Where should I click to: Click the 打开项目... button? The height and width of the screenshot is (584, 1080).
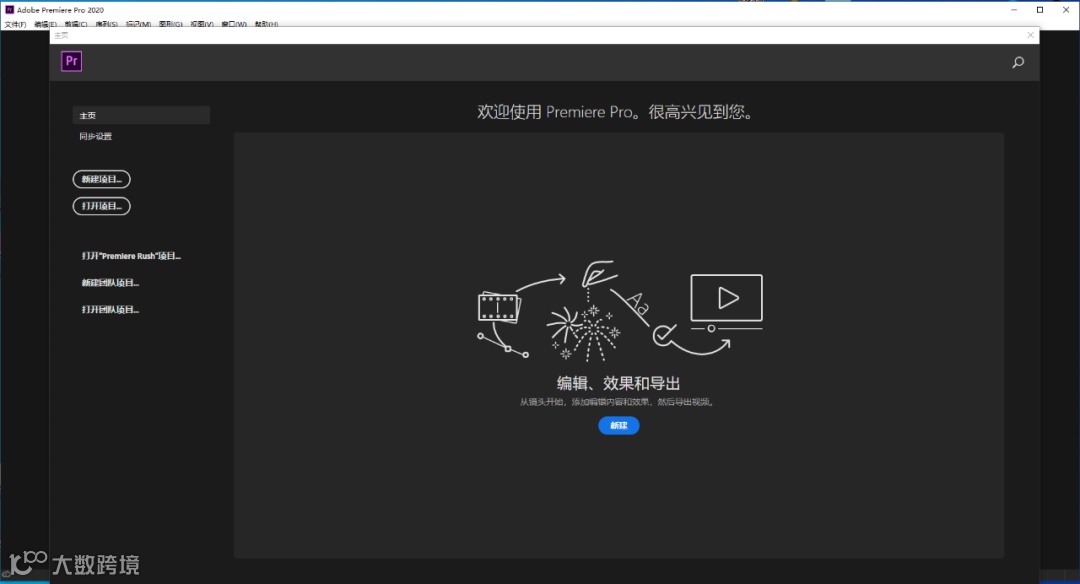point(101,206)
